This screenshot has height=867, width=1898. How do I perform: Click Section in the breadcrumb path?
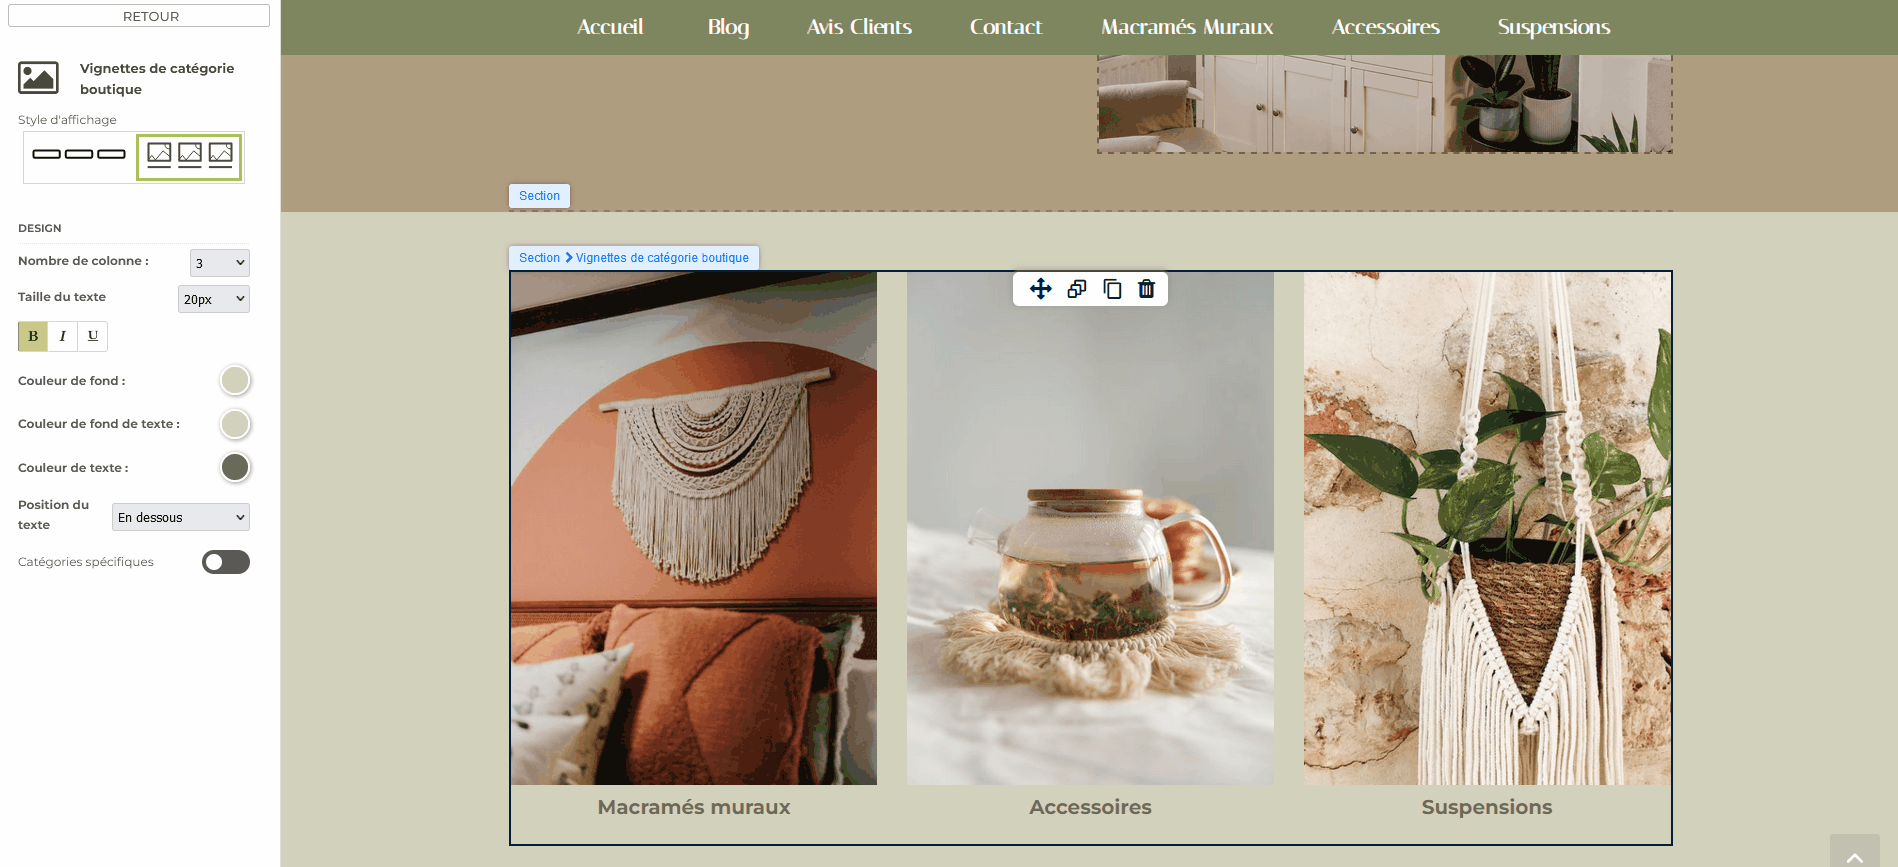[x=539, y=258]
